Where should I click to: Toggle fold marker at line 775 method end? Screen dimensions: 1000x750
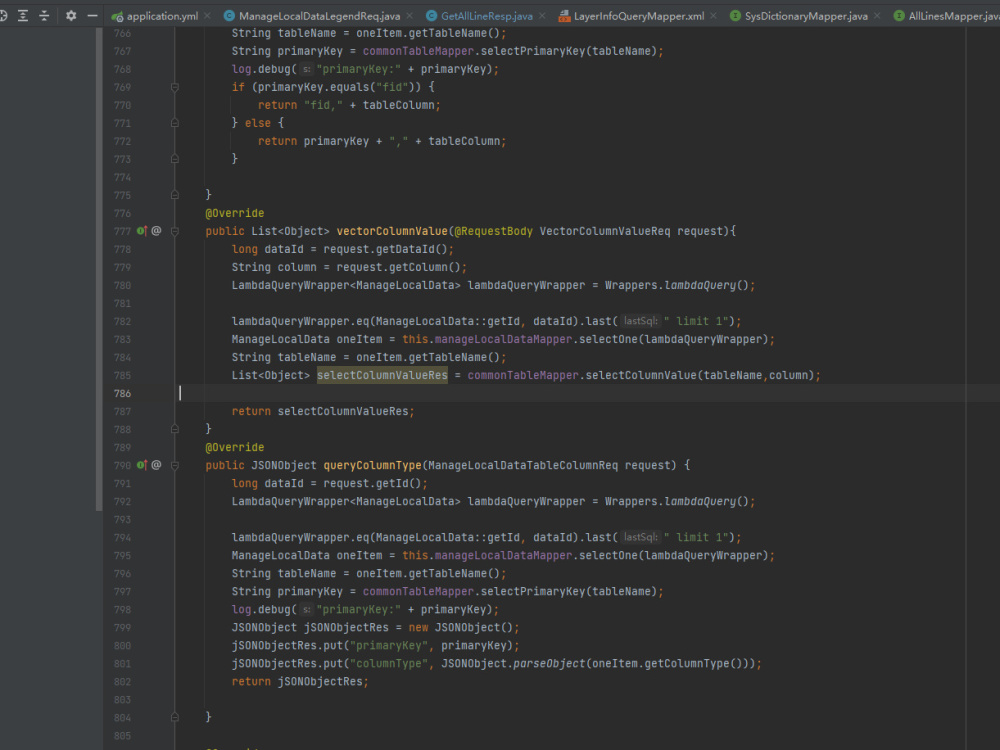pyautogui.click(x=175, y=195)
